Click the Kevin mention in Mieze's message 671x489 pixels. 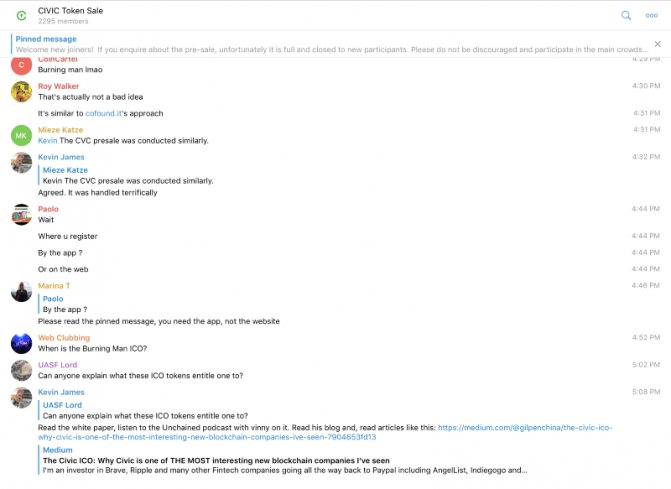point(47,141)
